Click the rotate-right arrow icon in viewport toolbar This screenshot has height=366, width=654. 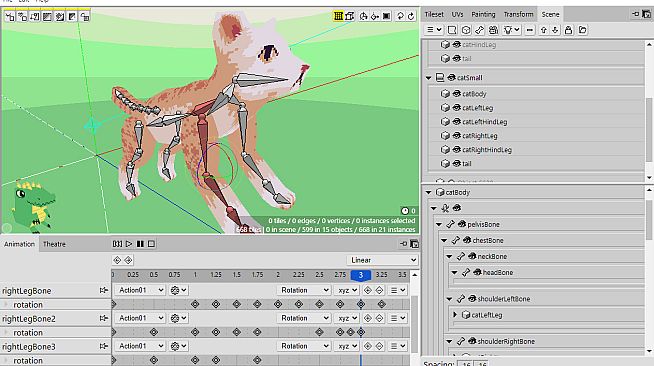[x=411, y=16]
